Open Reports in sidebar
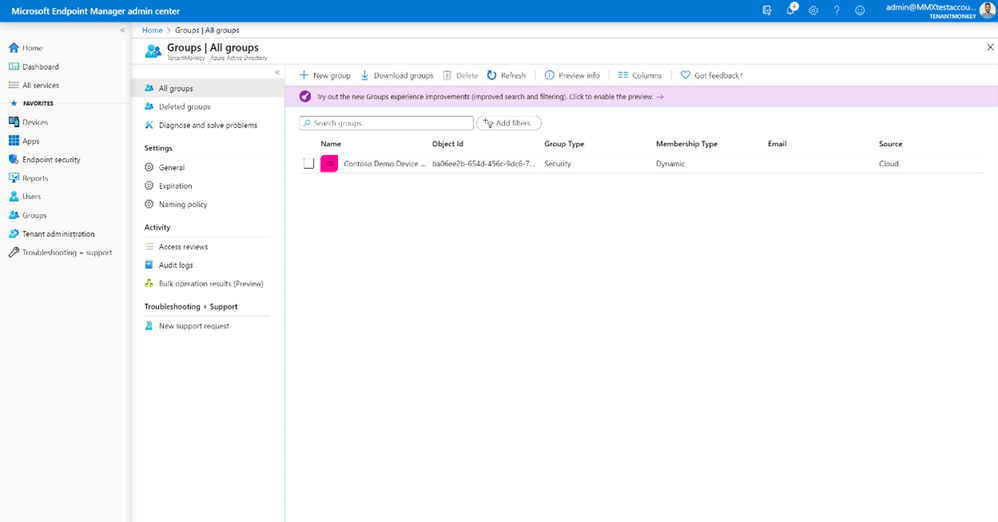The image size is (998, 522). [x=28, y=178]
